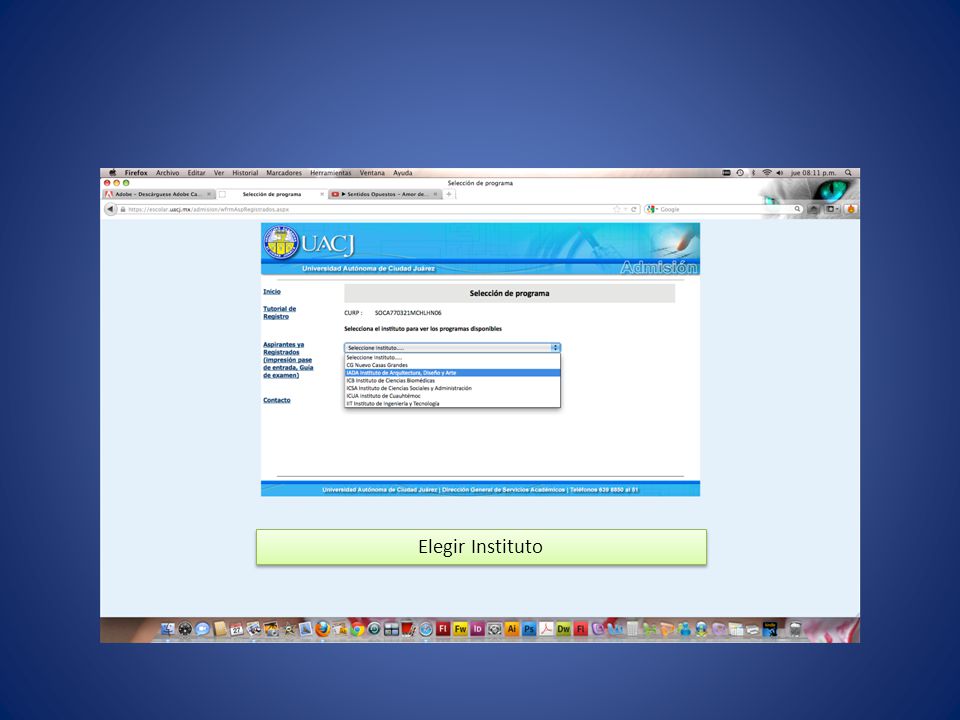Open the Aspirantes ya Registrados link
960x720 pixels.
pyautogui.click(x=288, y=360)
